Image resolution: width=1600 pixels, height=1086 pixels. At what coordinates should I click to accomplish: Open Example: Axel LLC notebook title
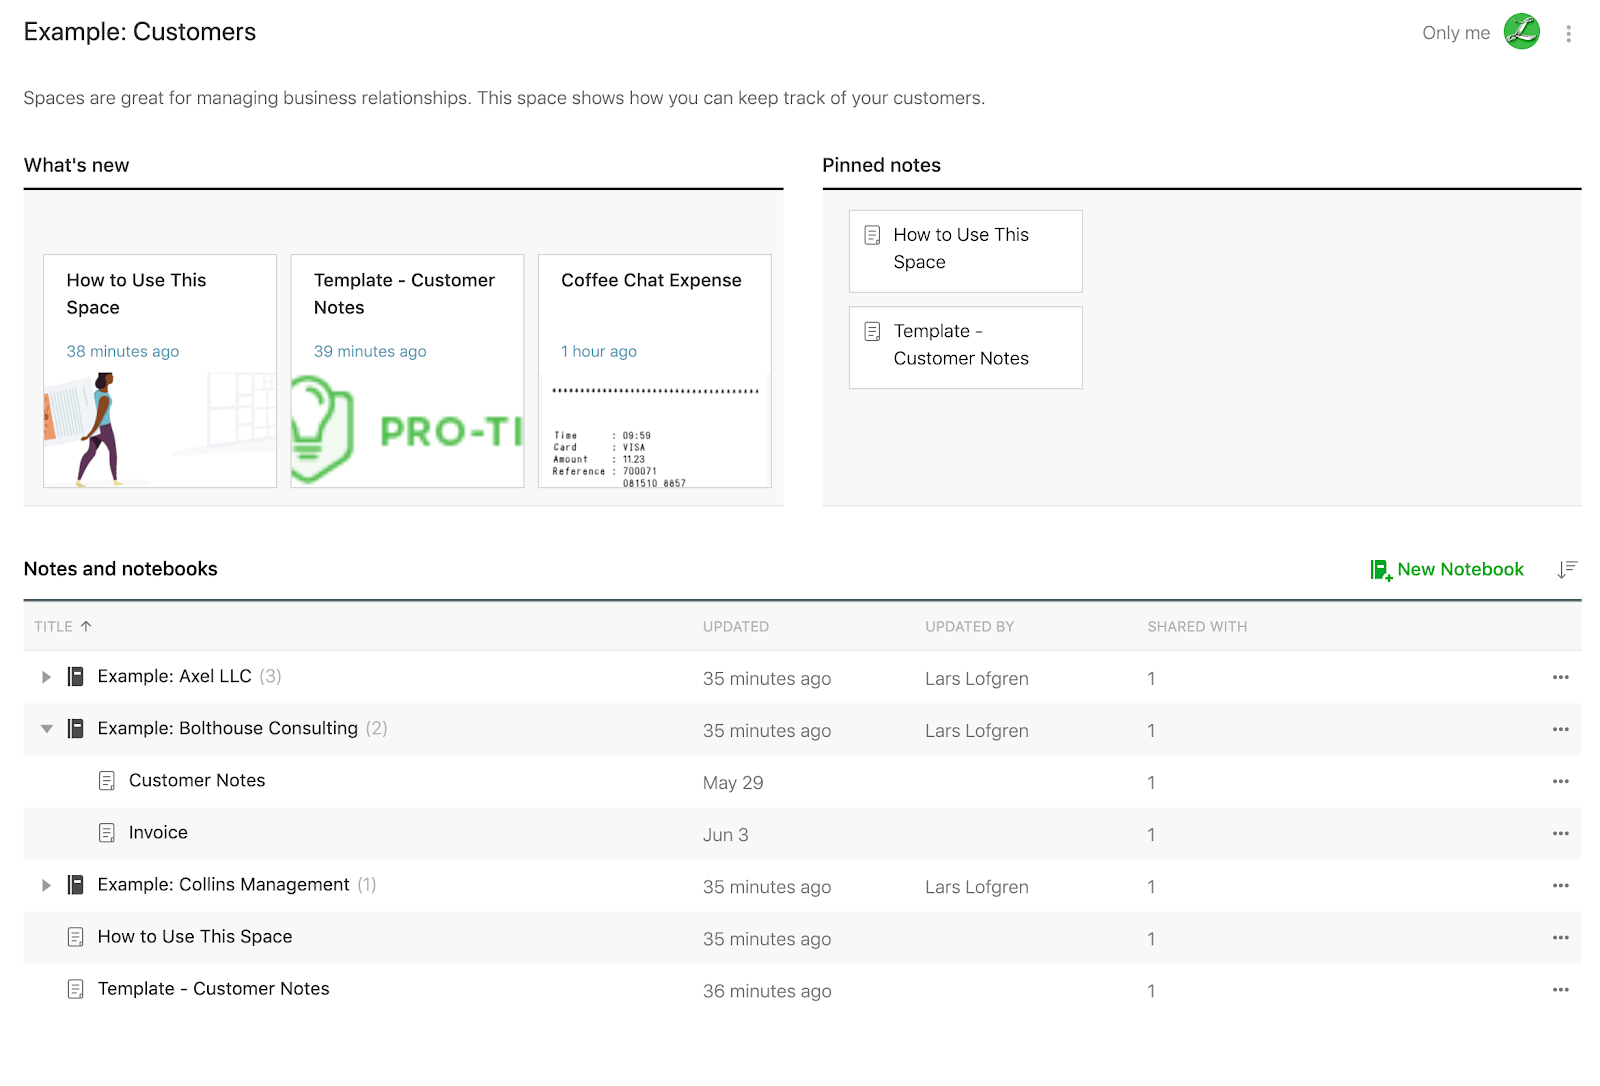click(x=174, y=676)
